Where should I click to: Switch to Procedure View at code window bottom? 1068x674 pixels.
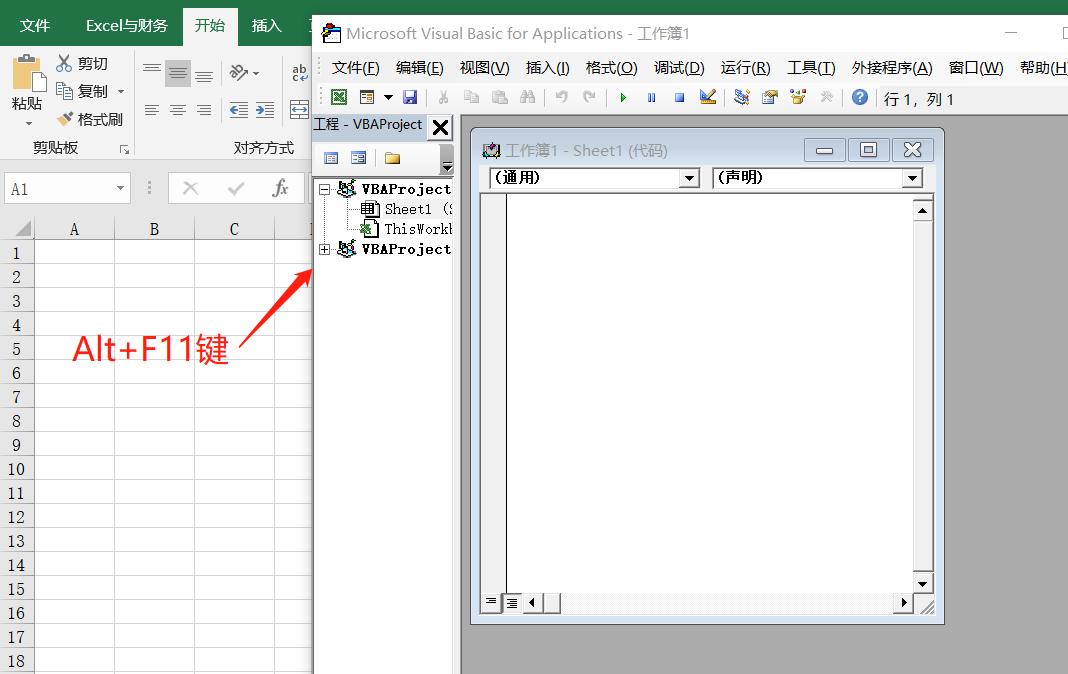point(490,602)
